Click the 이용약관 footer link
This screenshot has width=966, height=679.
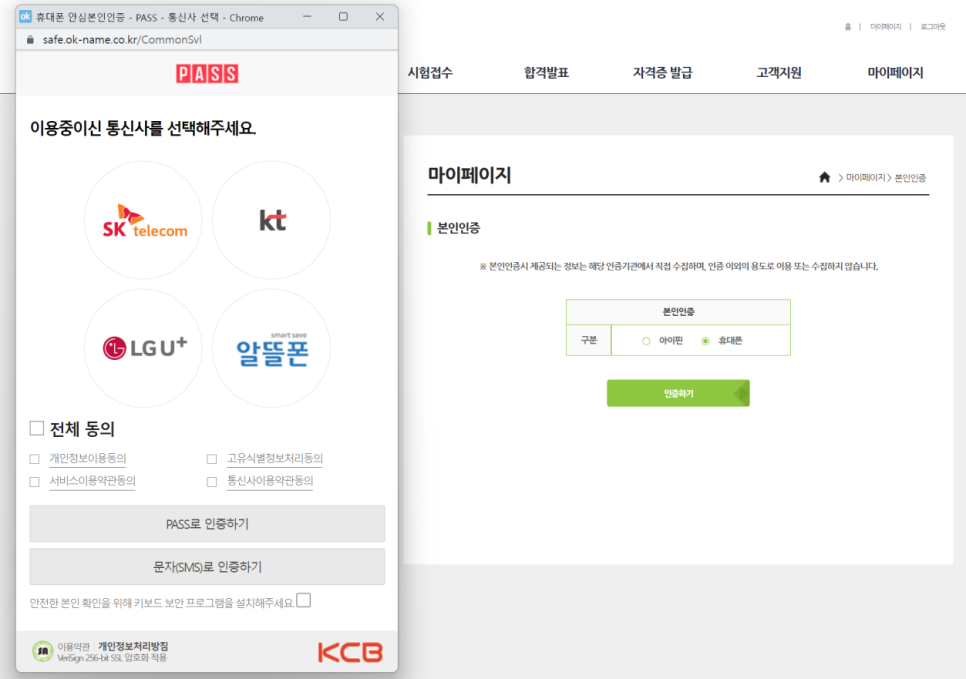point(73,646)
